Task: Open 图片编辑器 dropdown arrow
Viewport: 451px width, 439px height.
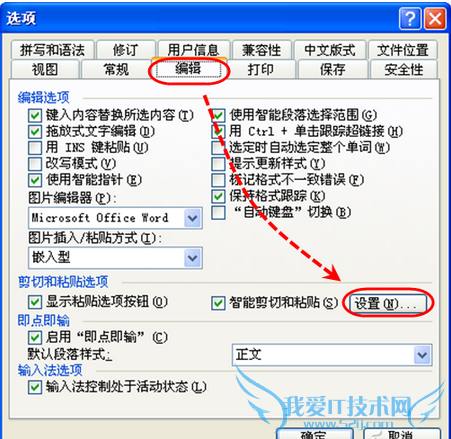Action: 193,218
